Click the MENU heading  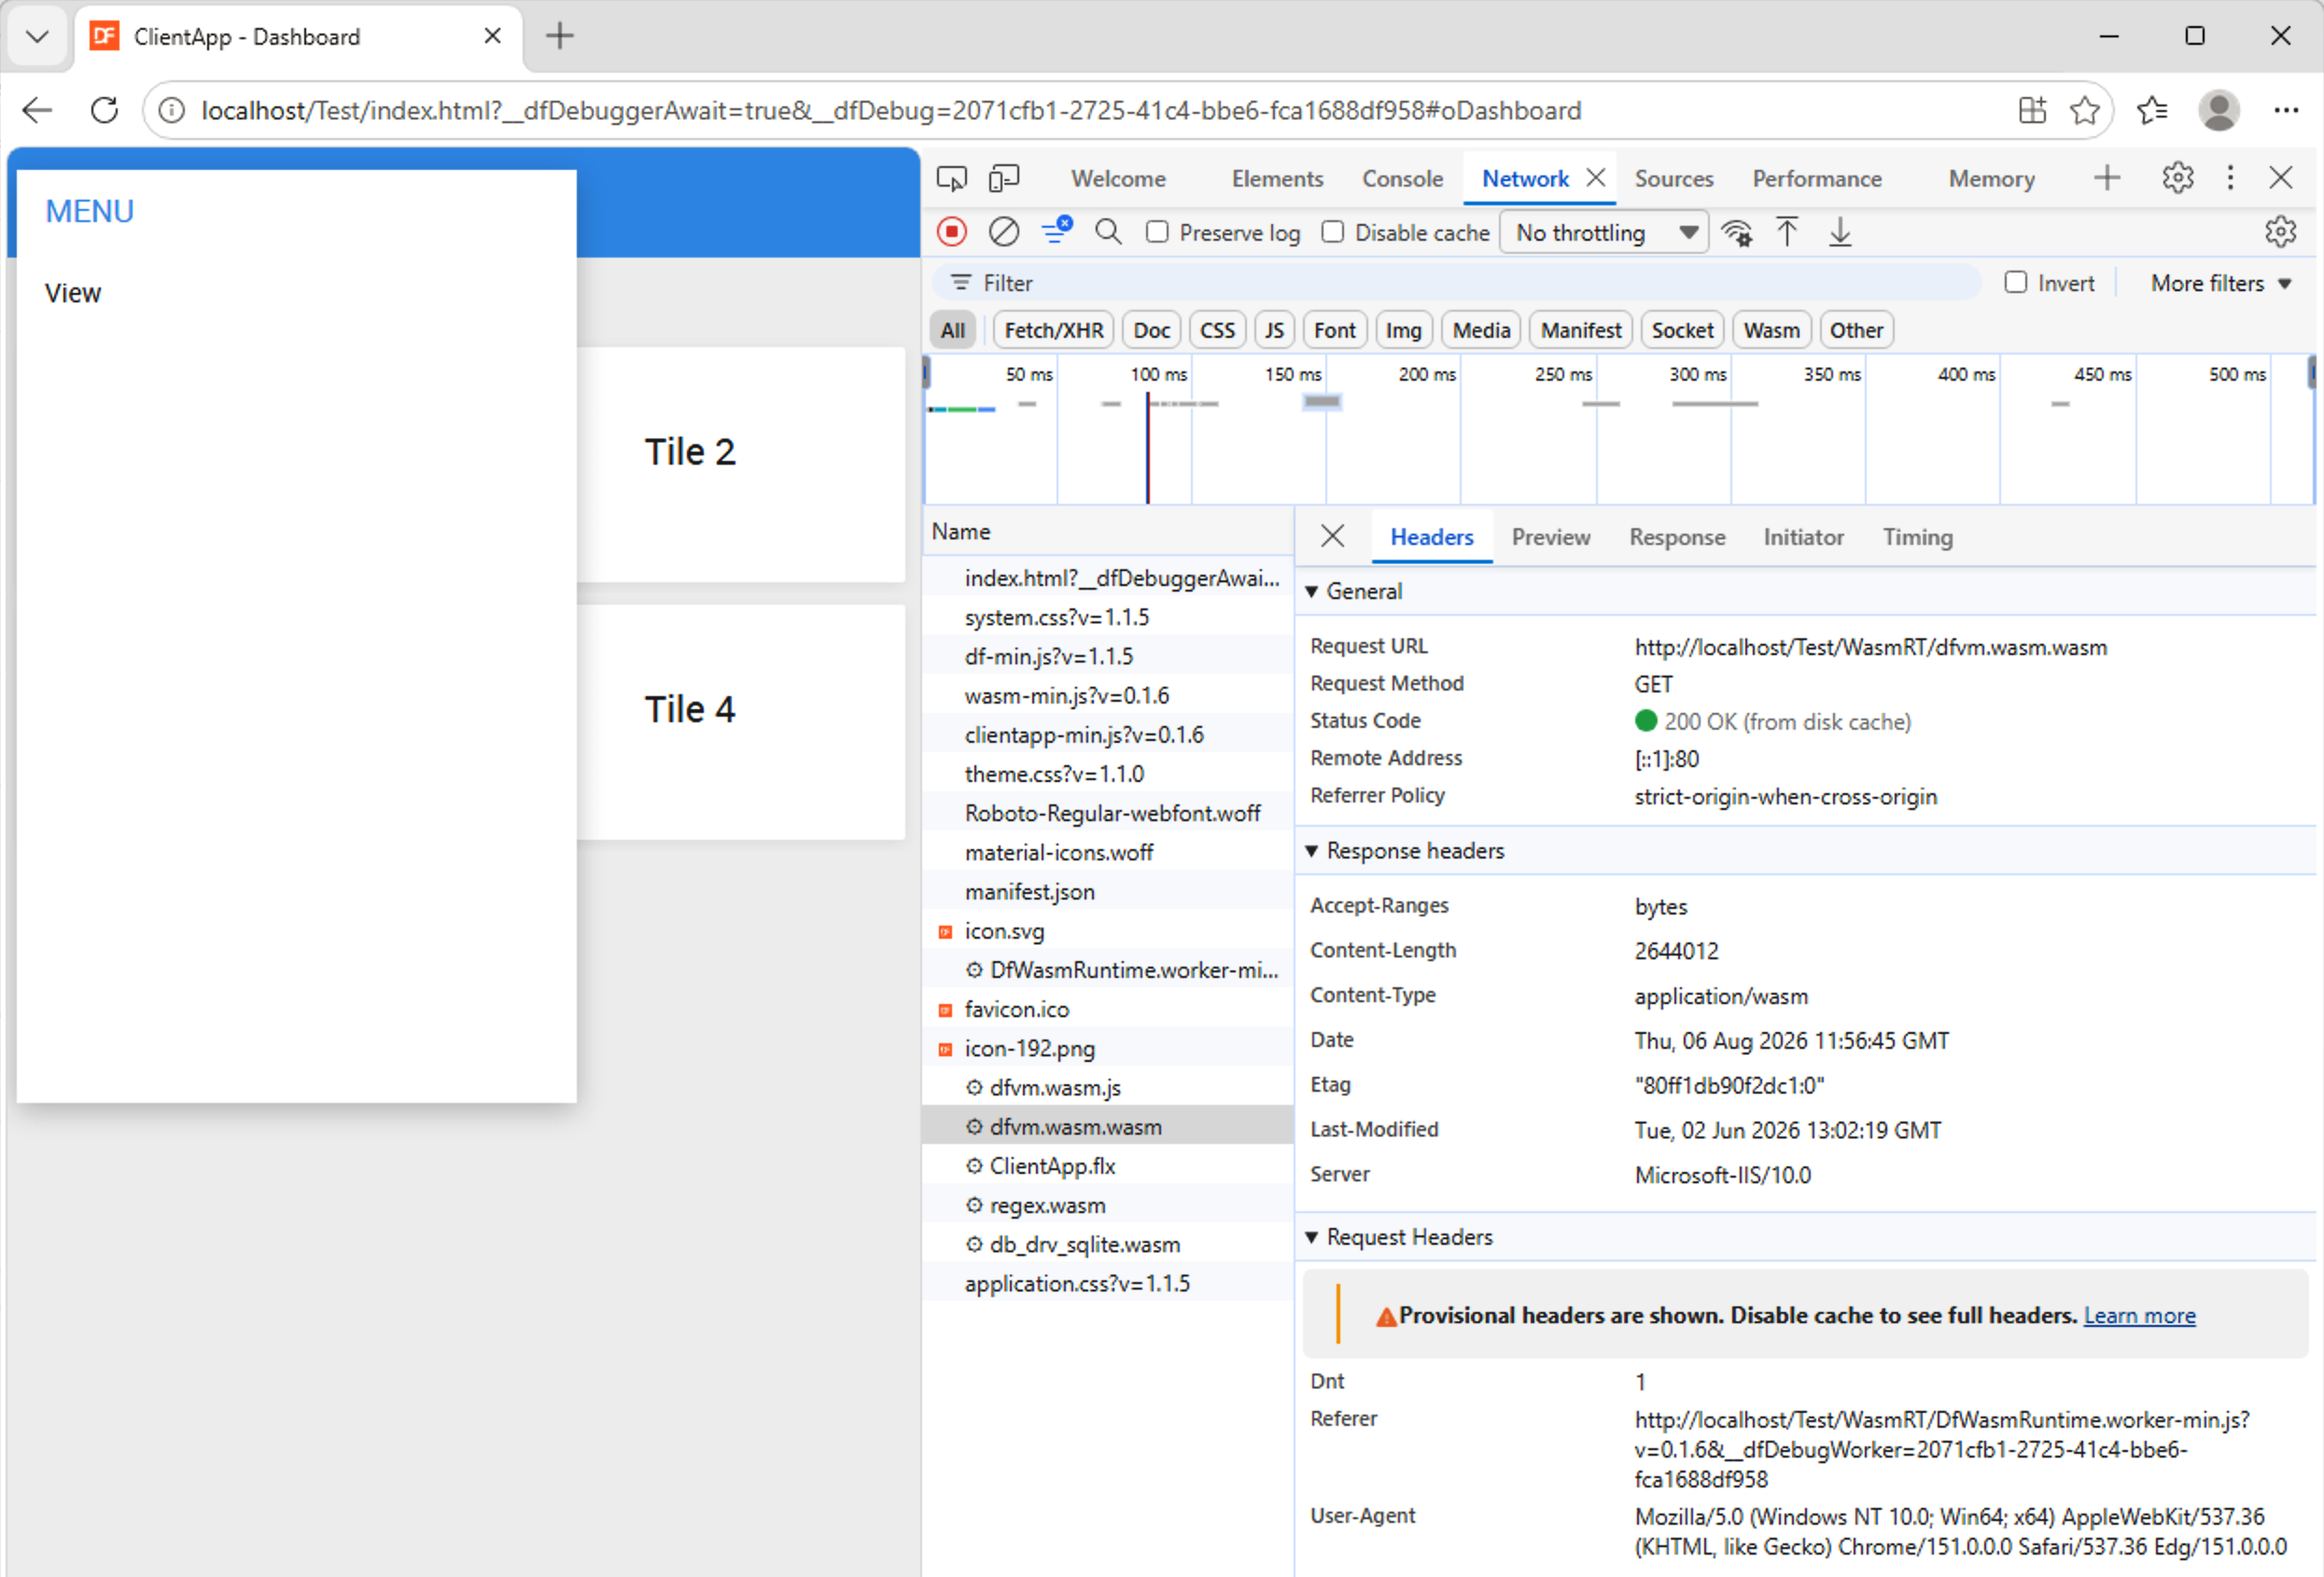click(x=89, y=211)
